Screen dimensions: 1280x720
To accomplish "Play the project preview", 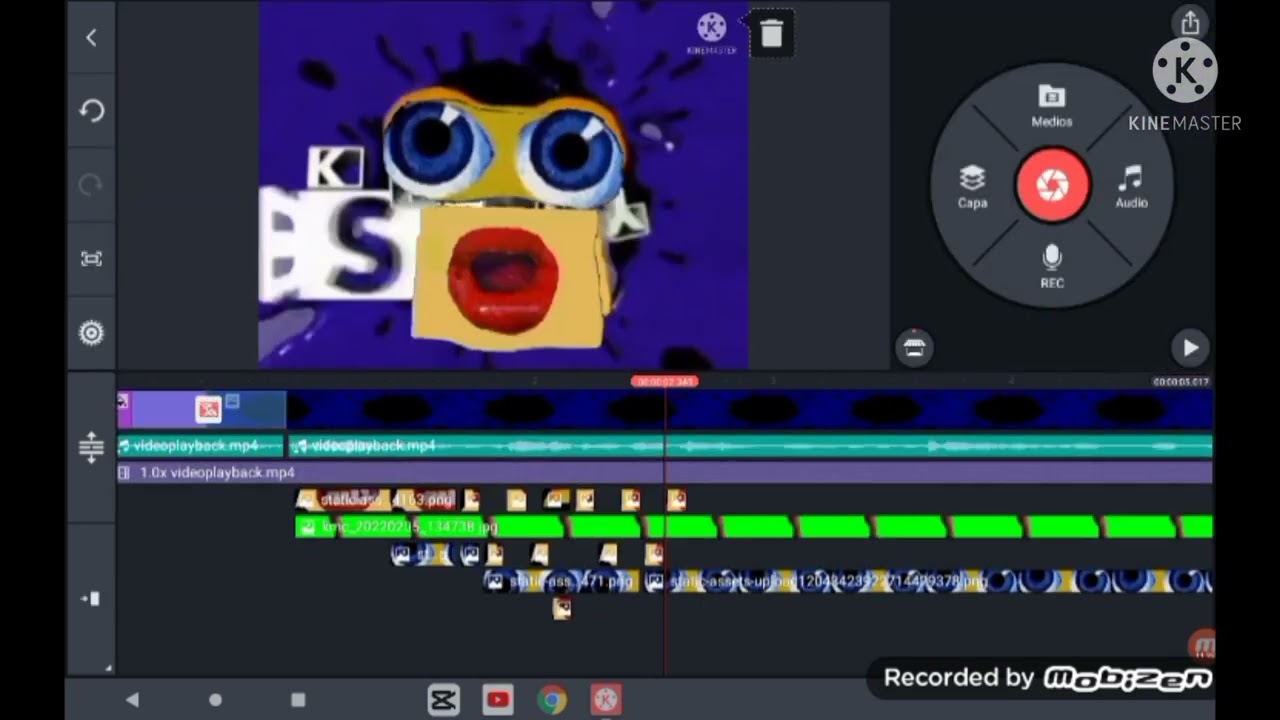I will pyautogui.click(x=1190, y=347).
